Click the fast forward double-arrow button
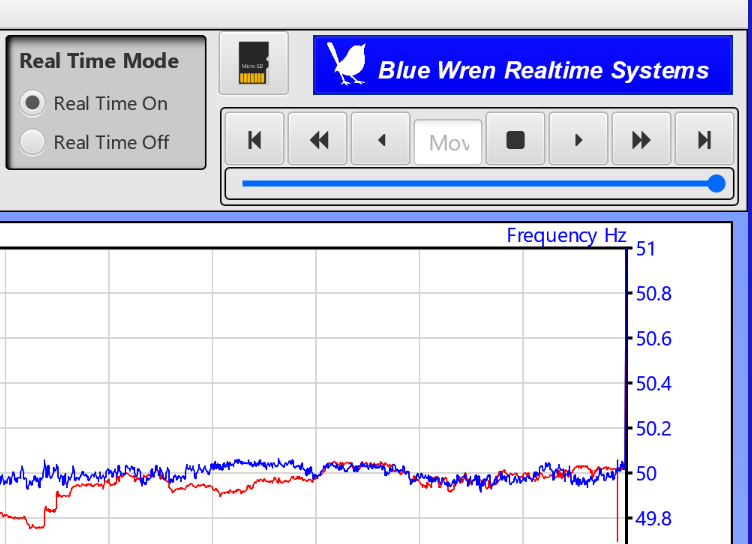Screen dimensions: 752x544 (641, 140)
